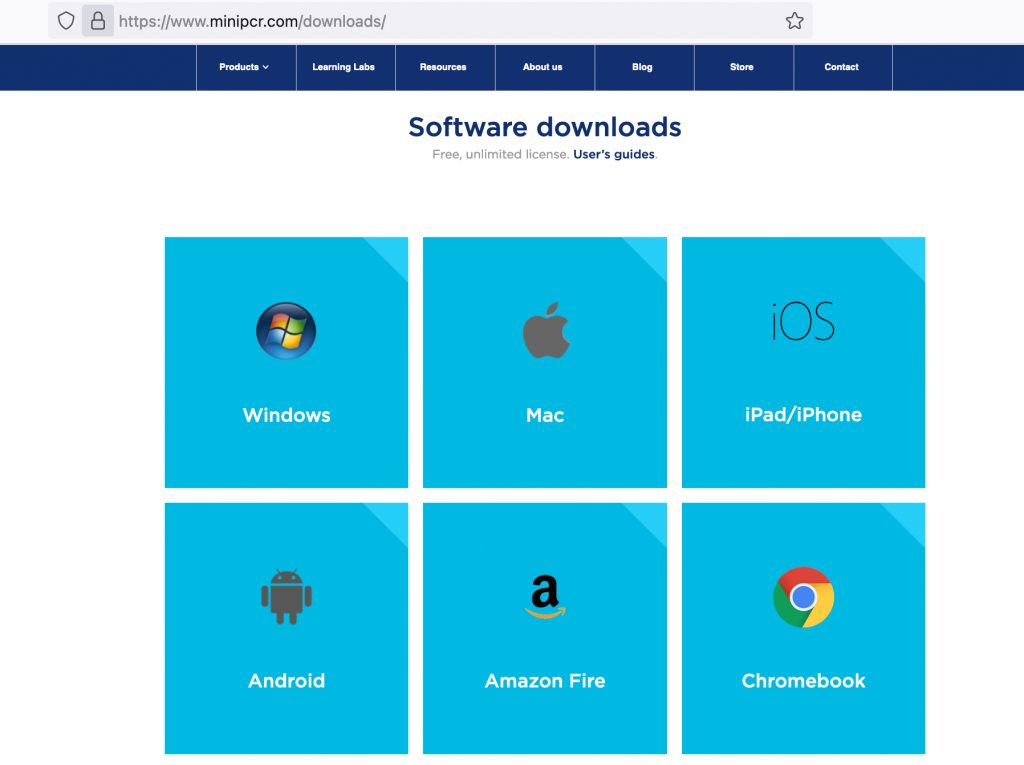Viewport: 1024px width, 765px height.
Task: Open the Contact navigation item
Action: (x=841, y=67)
